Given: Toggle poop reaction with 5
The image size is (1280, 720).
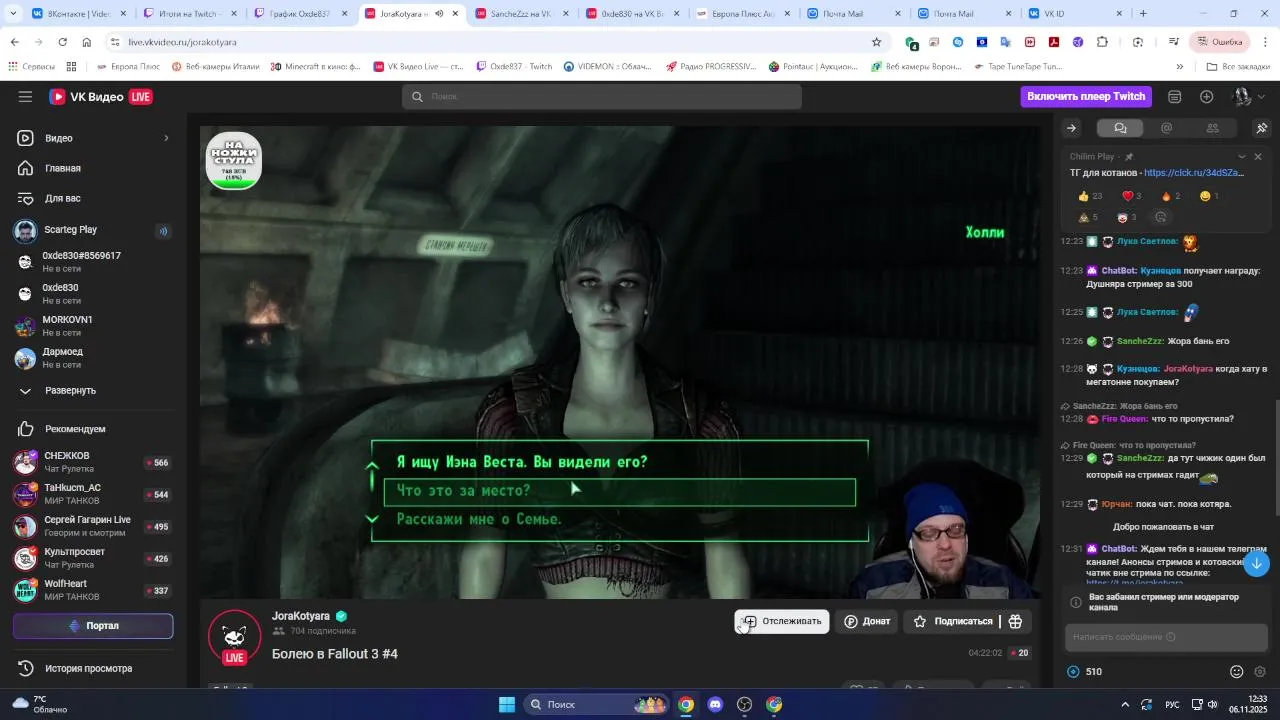Looking at the screenshot, I should pos(1088,217).
